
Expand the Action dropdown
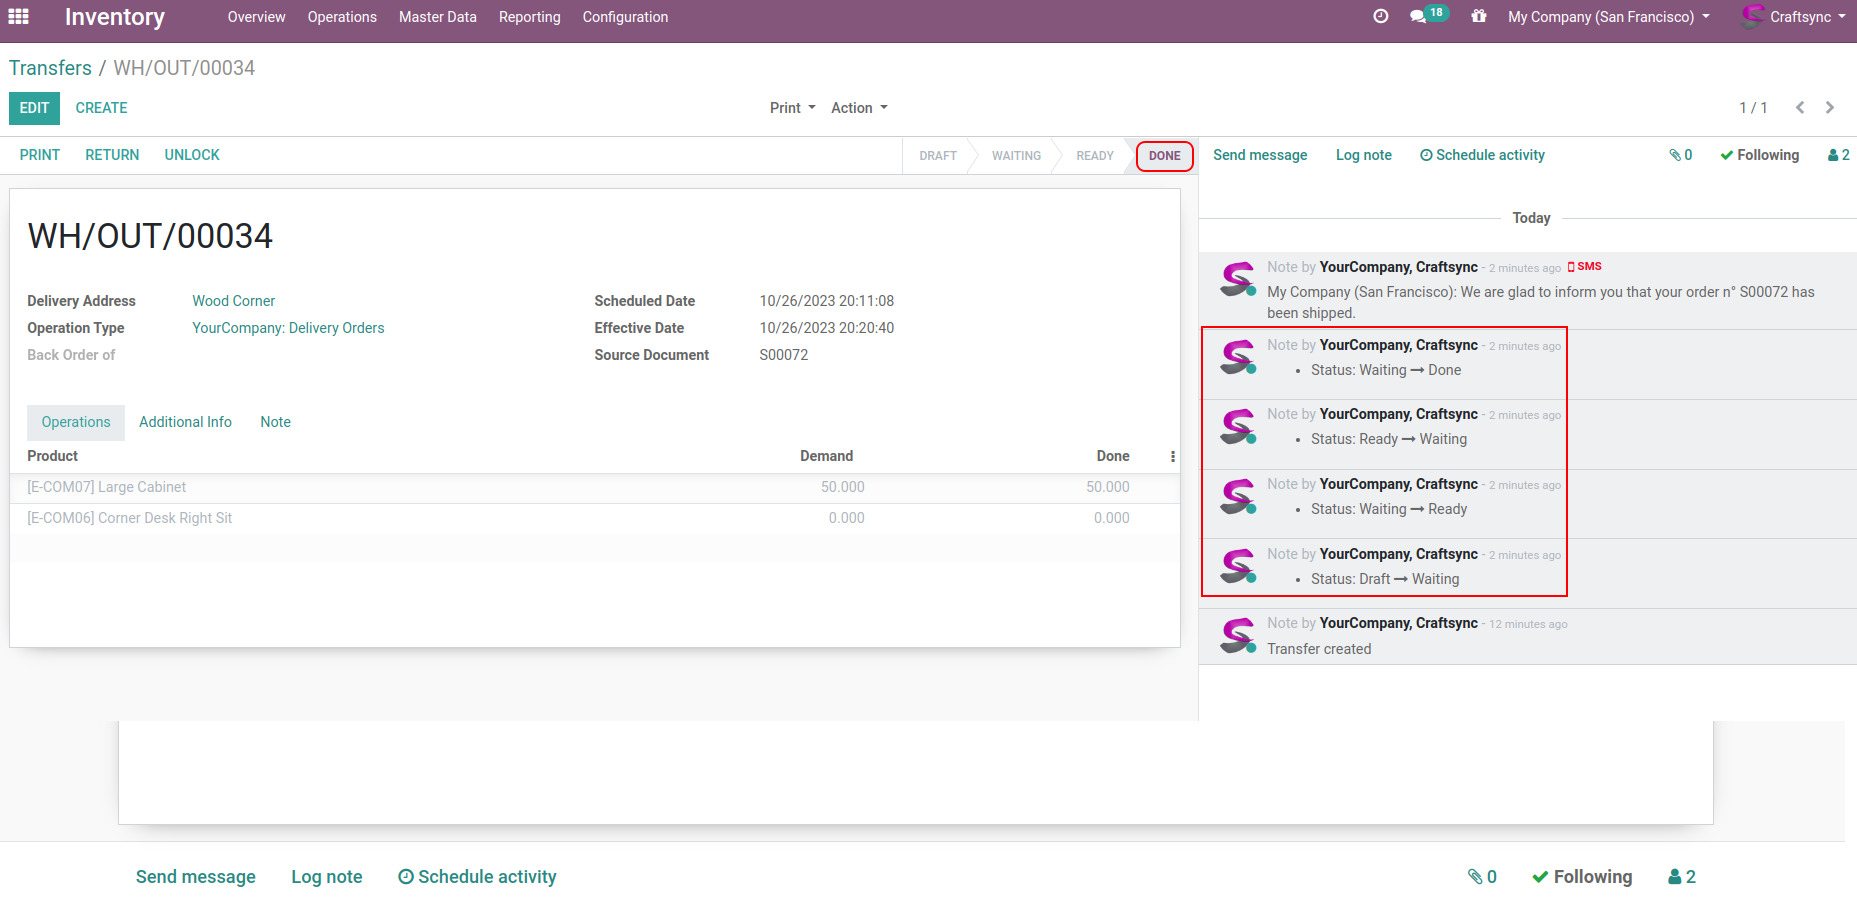[859, 108]
